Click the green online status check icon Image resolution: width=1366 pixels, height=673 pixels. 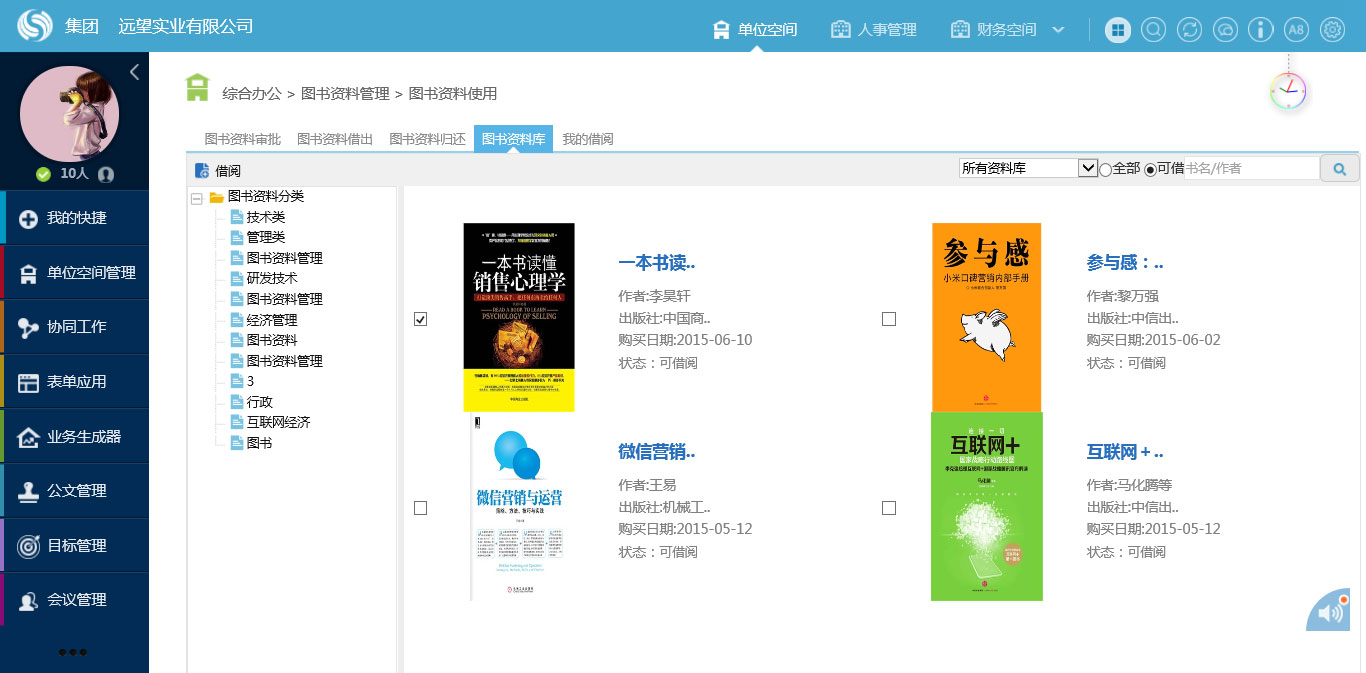click(43, 174)
